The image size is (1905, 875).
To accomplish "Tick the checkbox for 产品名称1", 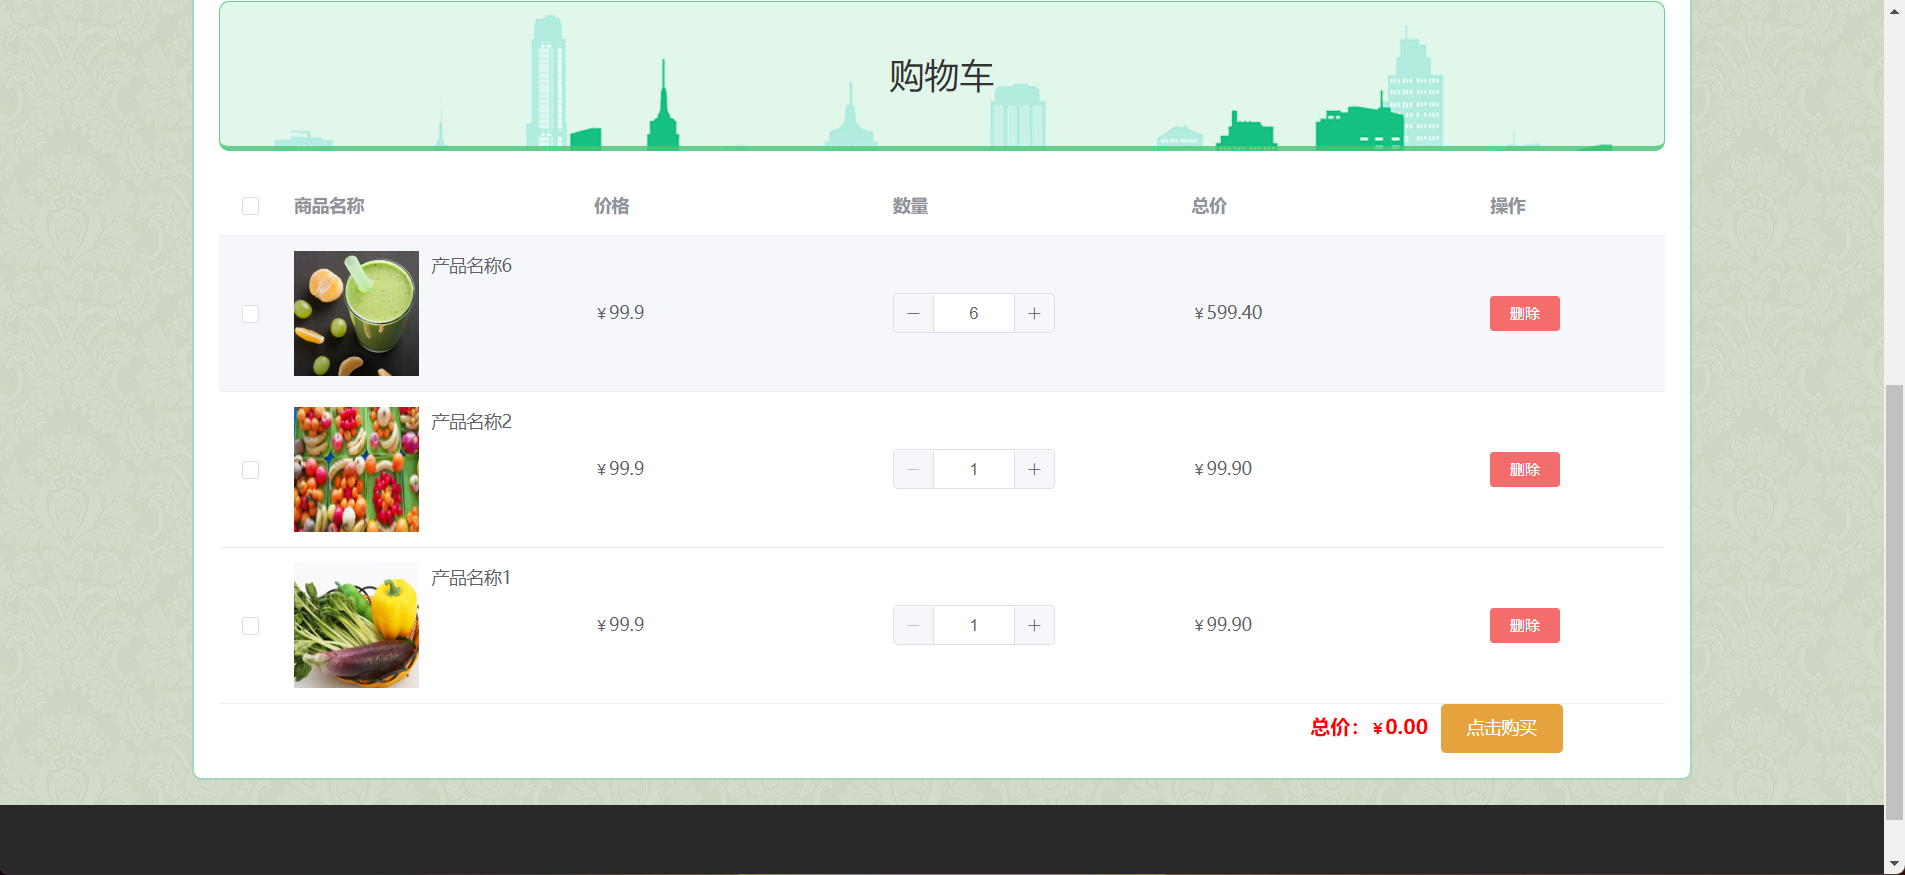I will pos(250,626).
